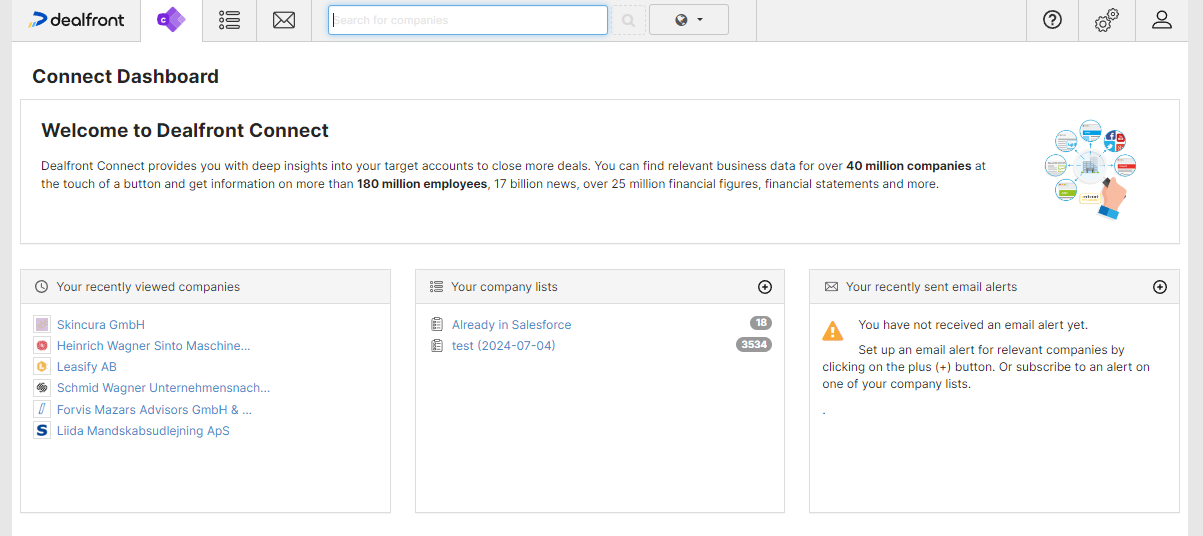Click the envelope icon in email alerts header
This screenshot has width=1203, height=536.
pyautogui.click(x=831, y=287)
